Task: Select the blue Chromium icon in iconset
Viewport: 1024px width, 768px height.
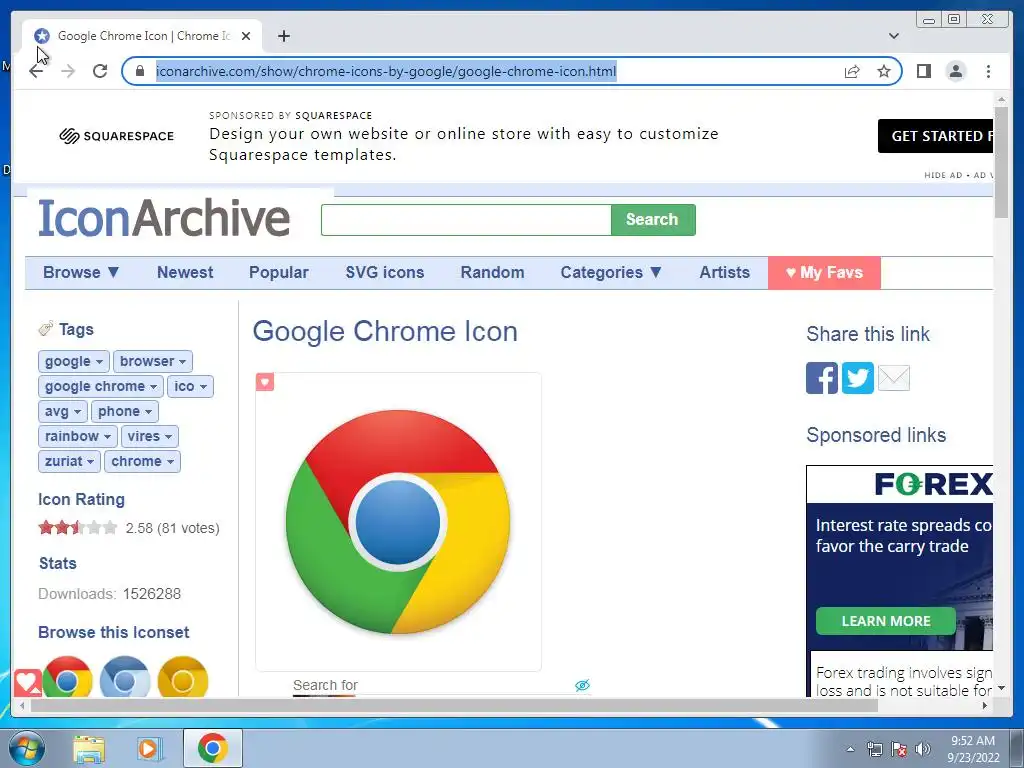Action: (125, 677)
